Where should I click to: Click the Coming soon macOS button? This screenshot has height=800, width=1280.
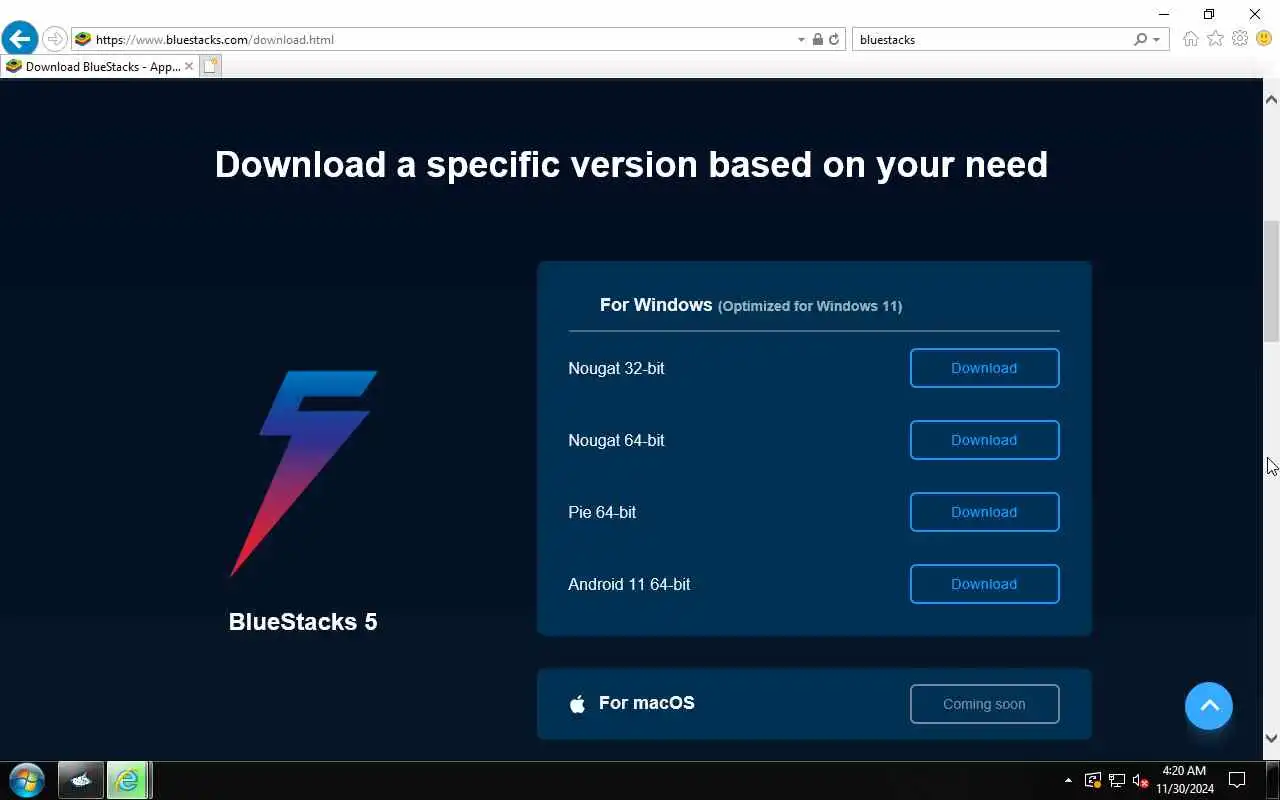[x=984, y=704]
